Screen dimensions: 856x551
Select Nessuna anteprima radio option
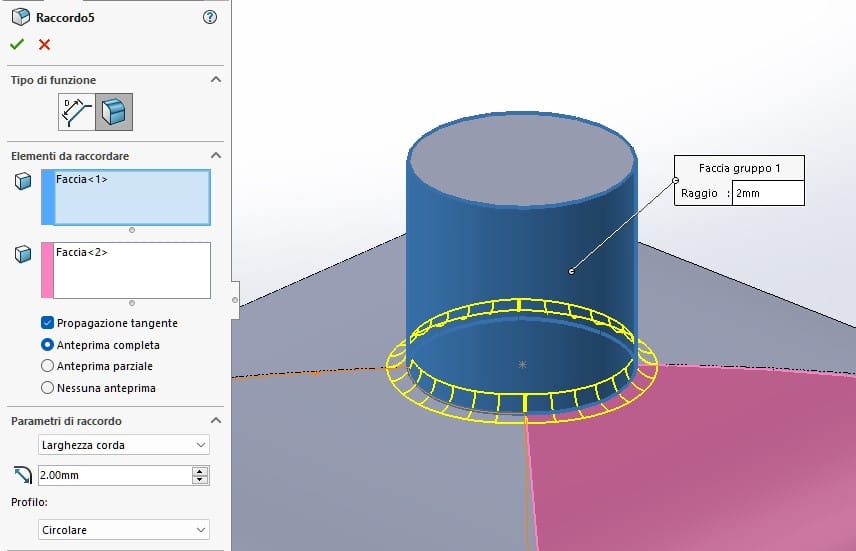coord(47,388)
